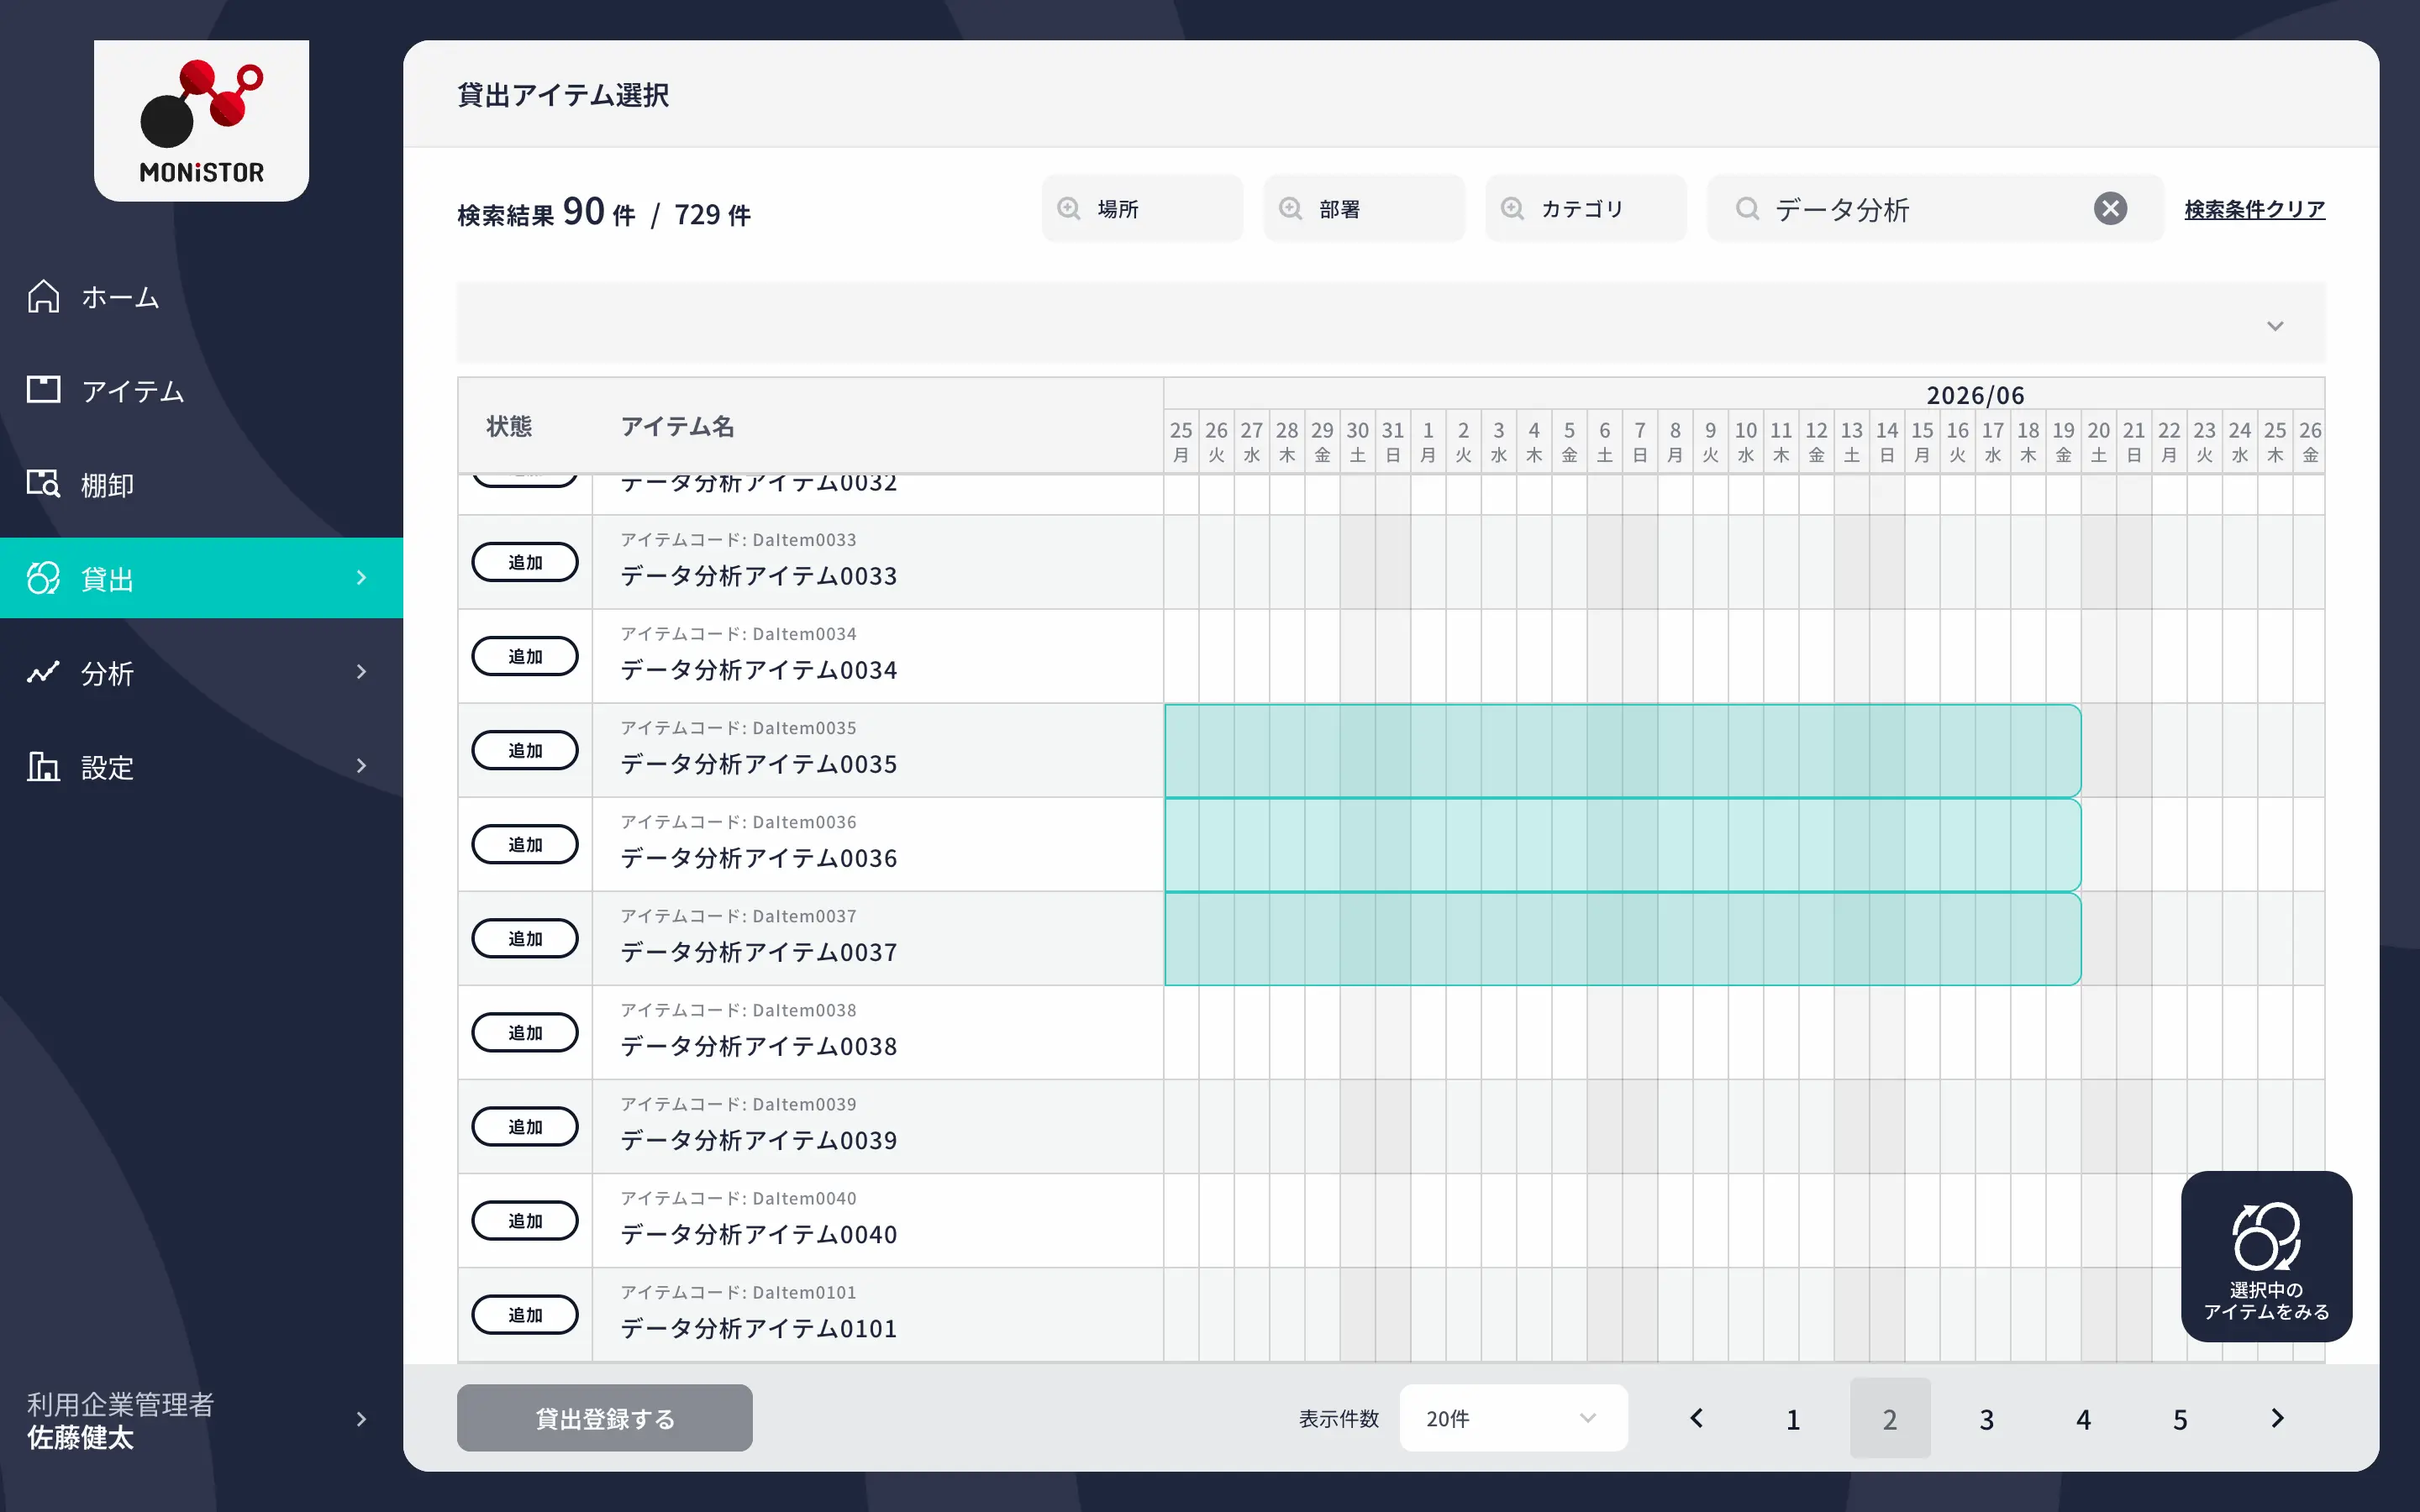This screenshot has height=1512, width=2420.
Task: Select the 貸出 menu item
Action: tap(201, 578)
